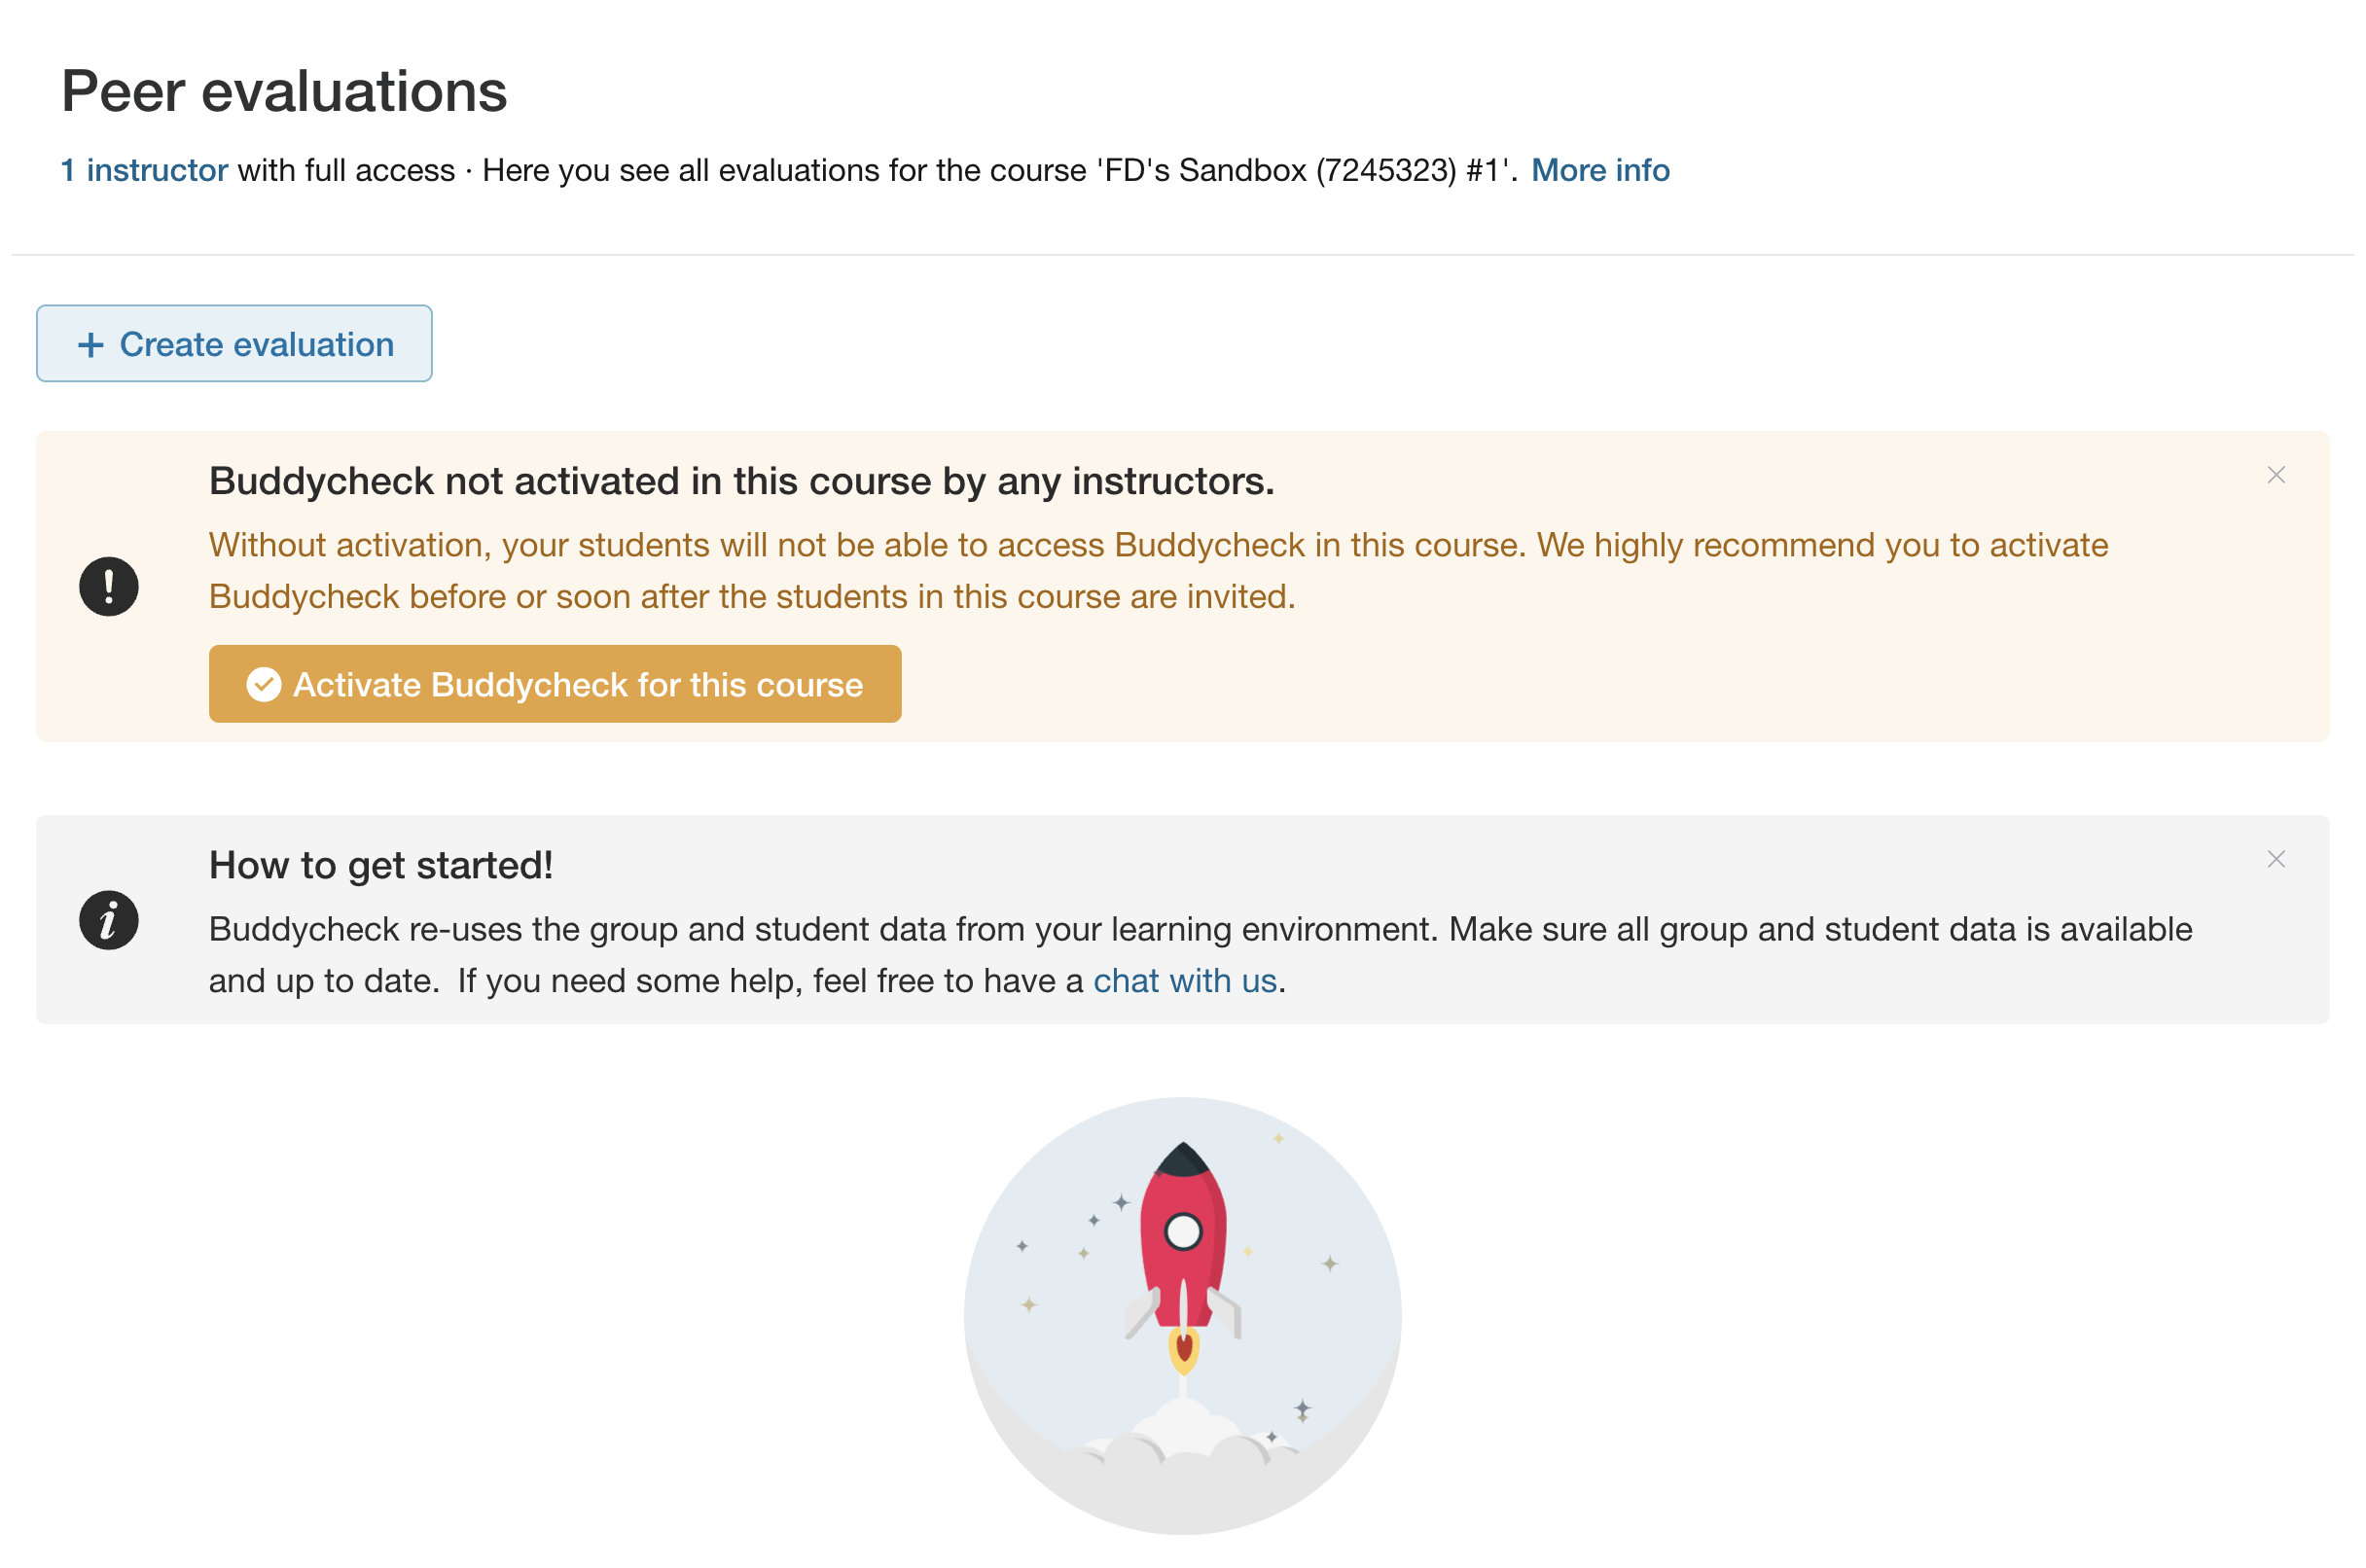Click the red rocket illustration
The image size is (2366, 1568).
point(1183,1257)
